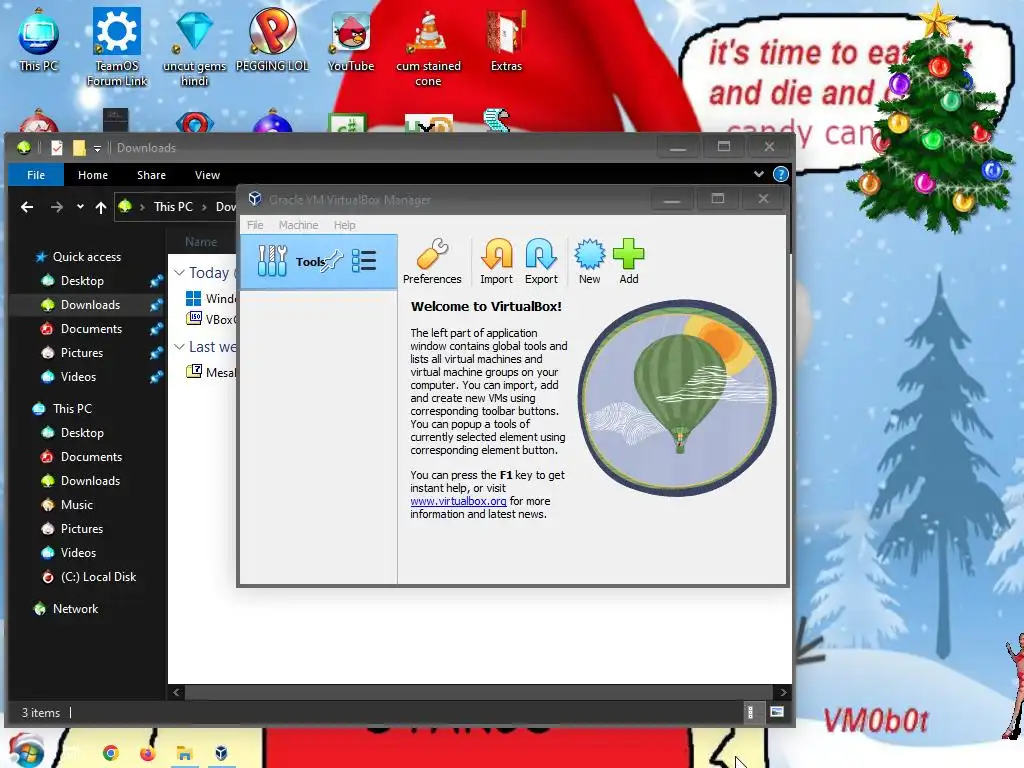The height and width of the screenshot is (768, 1024).
Task: Click the Tools pin icon
Action: 332,261
